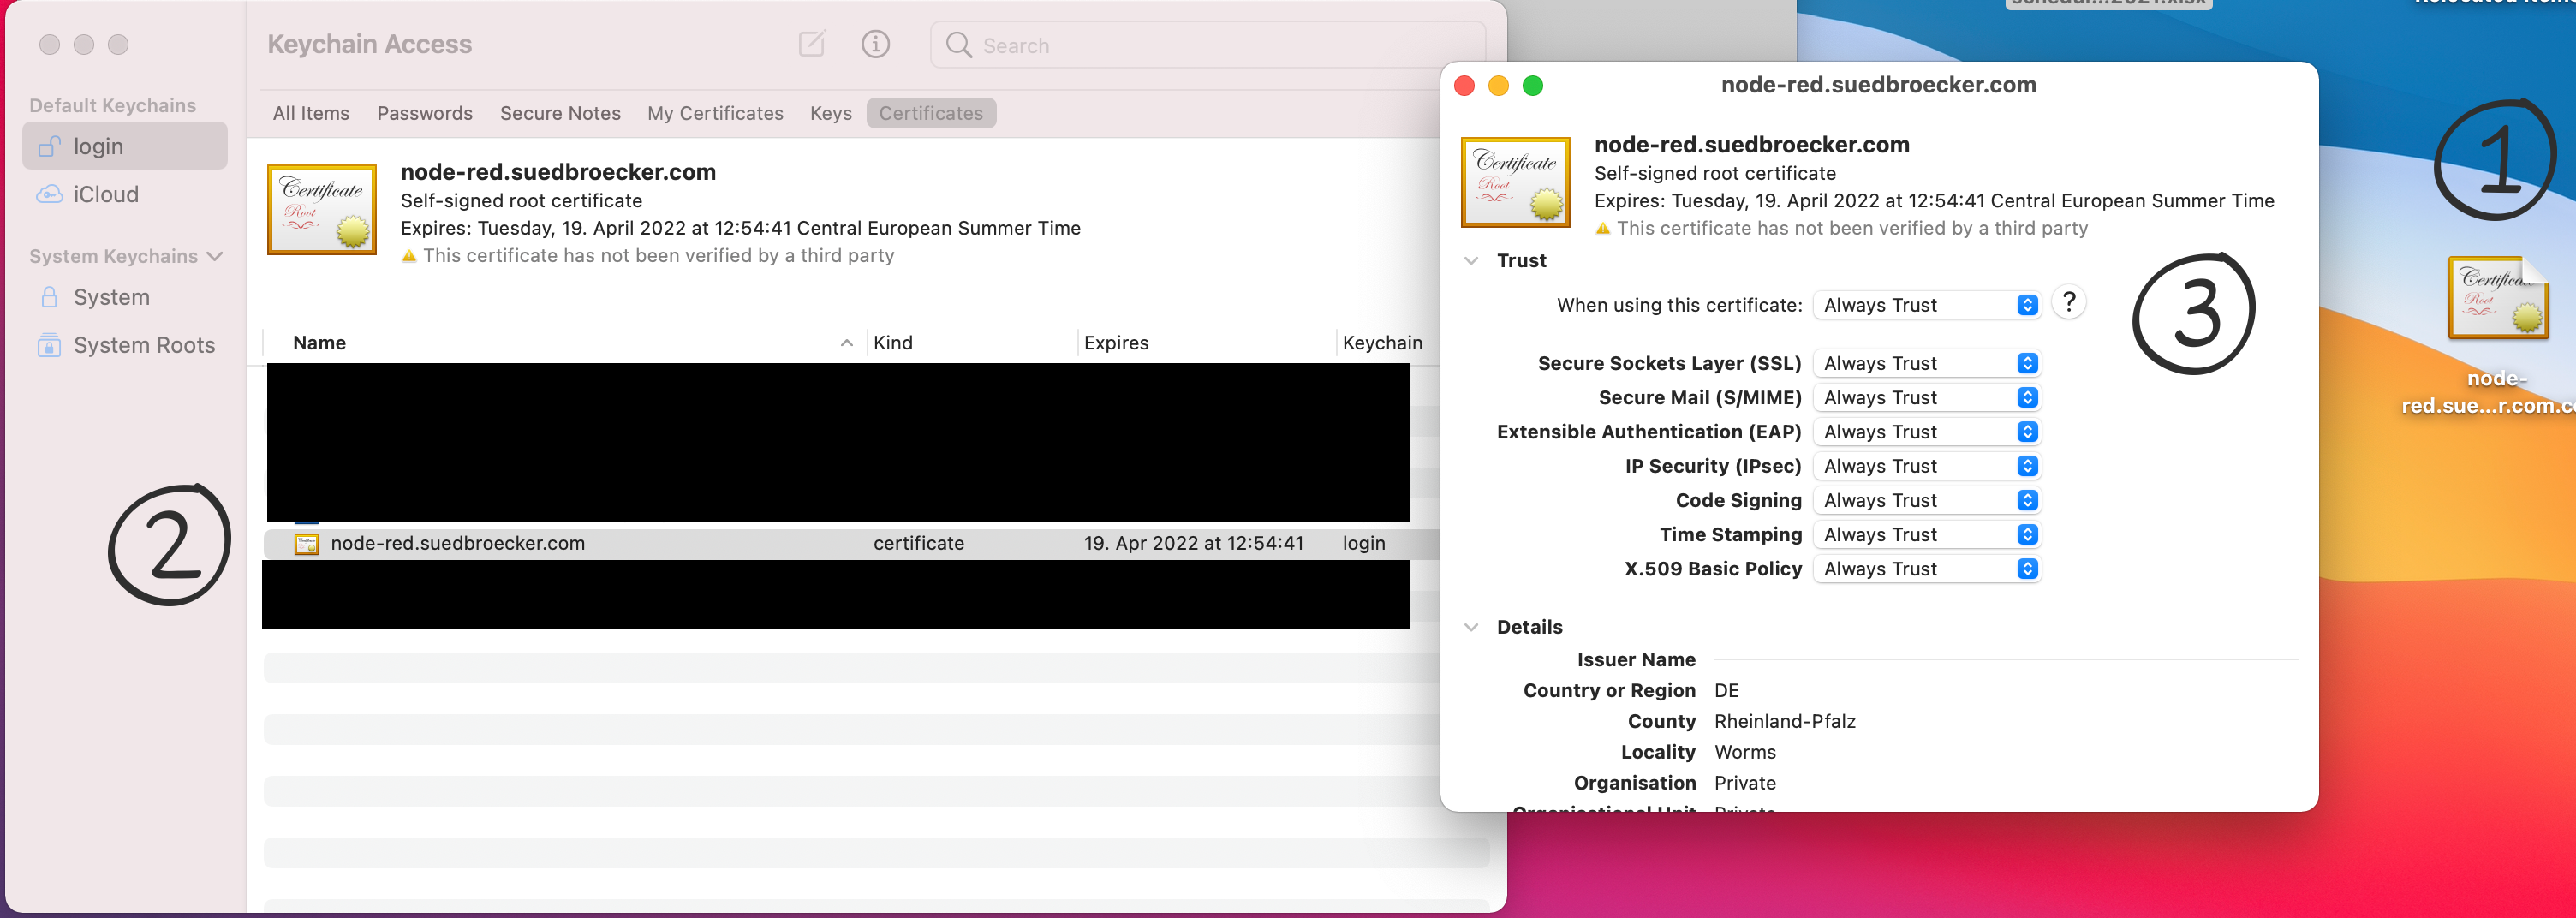
Task: Collapse the System Keychains section chevron
Action: point(214,257)
